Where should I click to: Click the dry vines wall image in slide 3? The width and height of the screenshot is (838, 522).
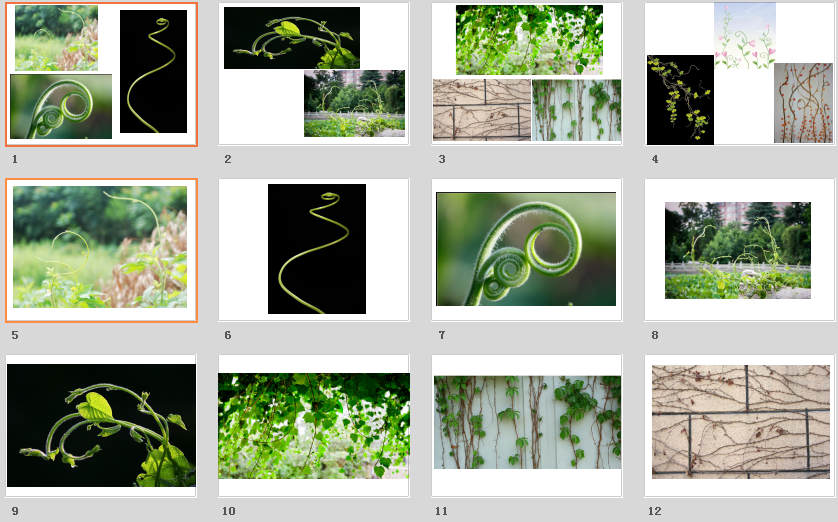[482, 110]
